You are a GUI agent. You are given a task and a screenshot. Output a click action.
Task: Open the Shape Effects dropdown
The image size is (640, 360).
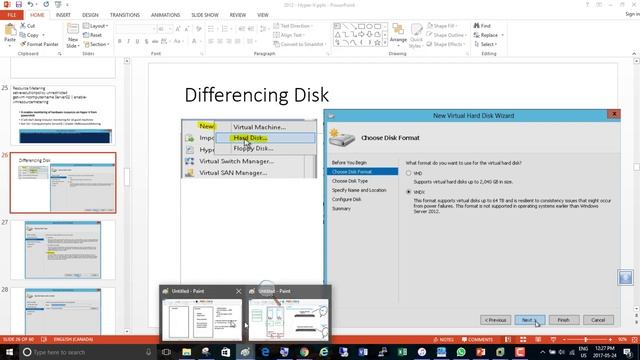446,44
